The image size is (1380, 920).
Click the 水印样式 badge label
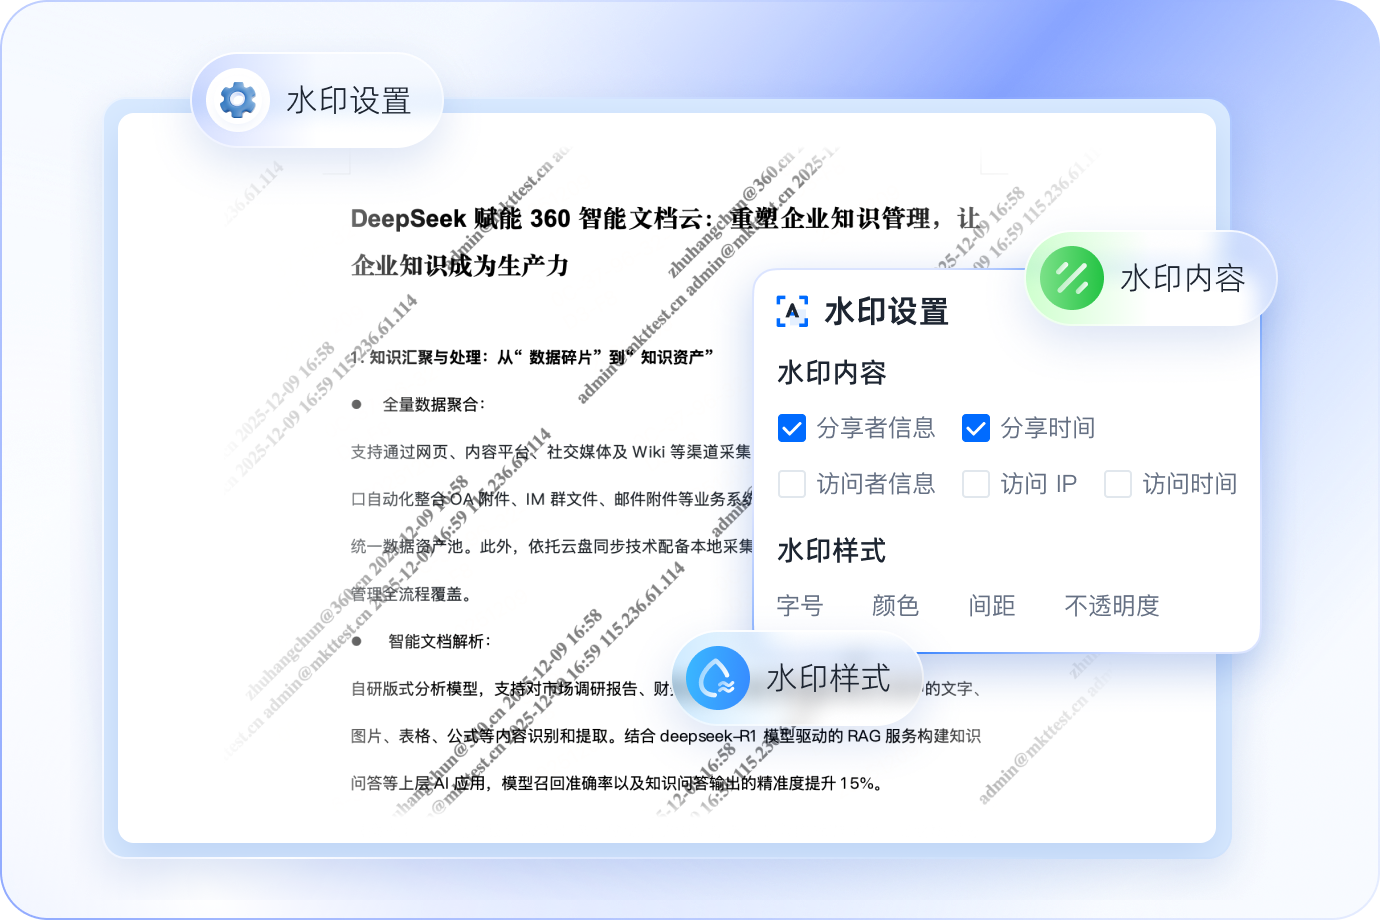coord(828,678)
